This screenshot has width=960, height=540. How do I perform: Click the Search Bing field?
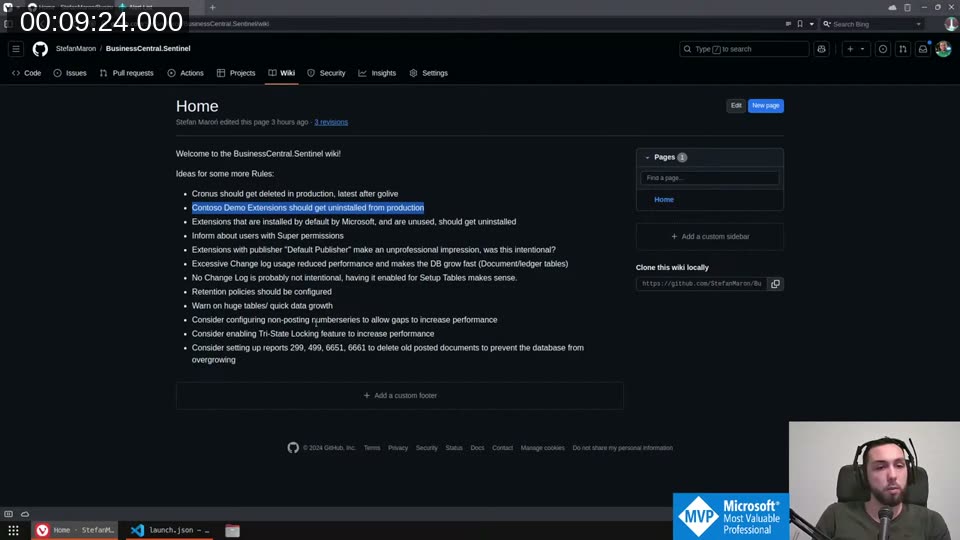pos(872,24)
